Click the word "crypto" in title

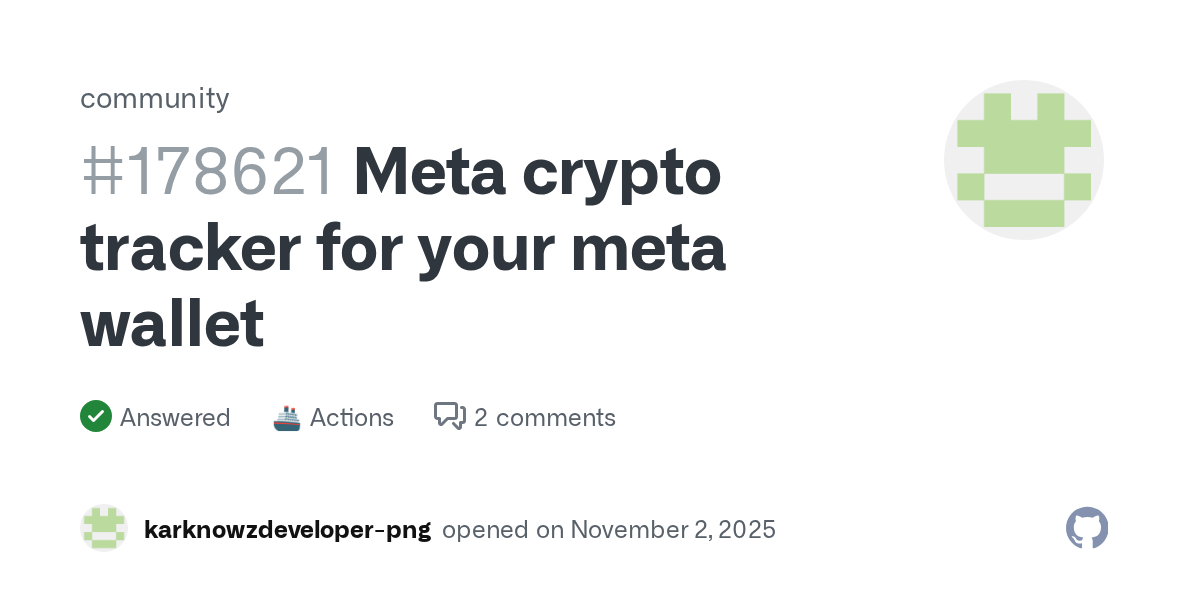click(x=620, y=172)
